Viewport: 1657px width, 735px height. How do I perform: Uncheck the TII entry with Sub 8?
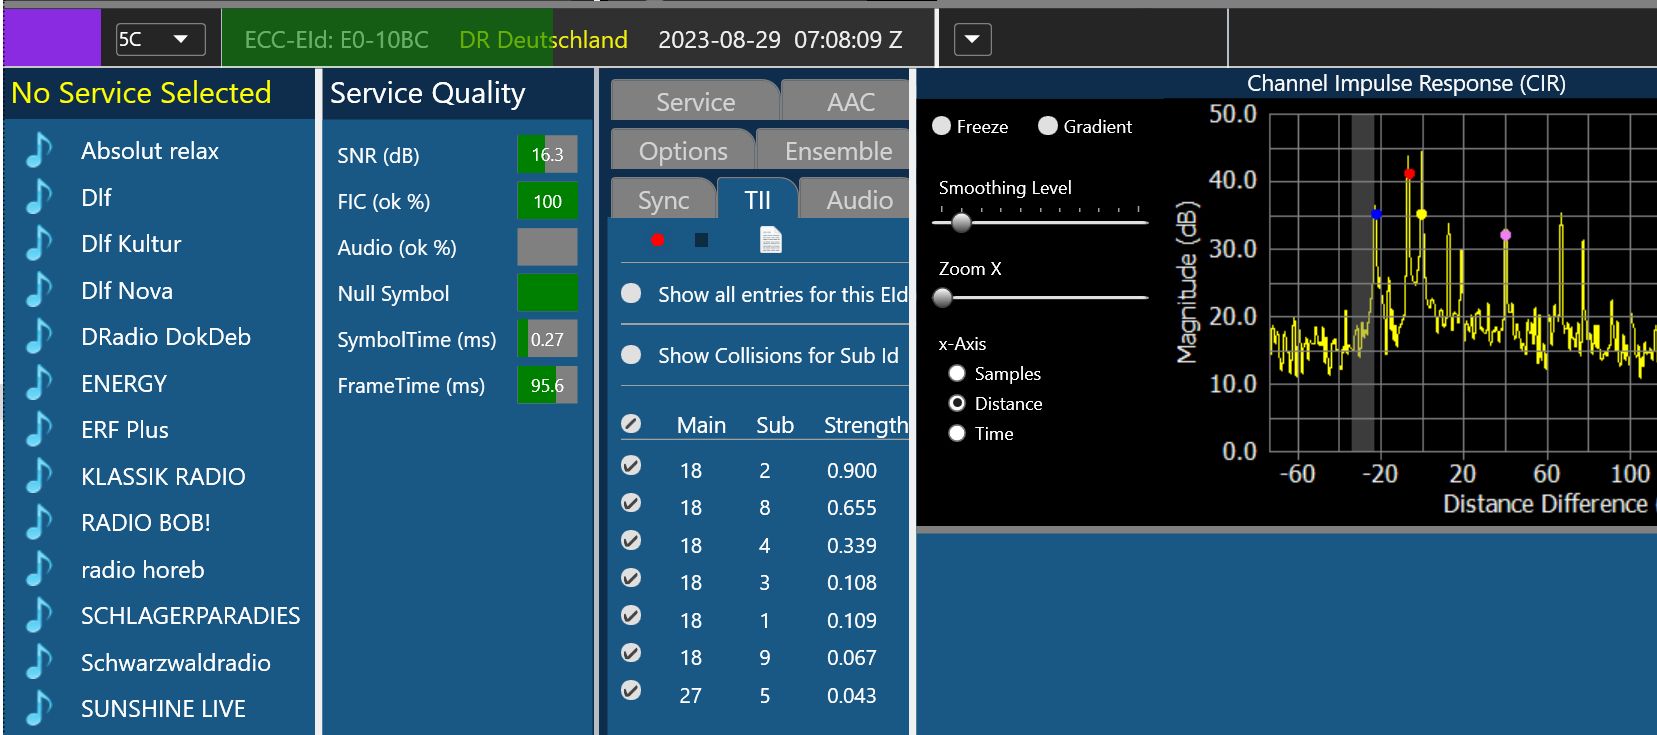(631, 503)
